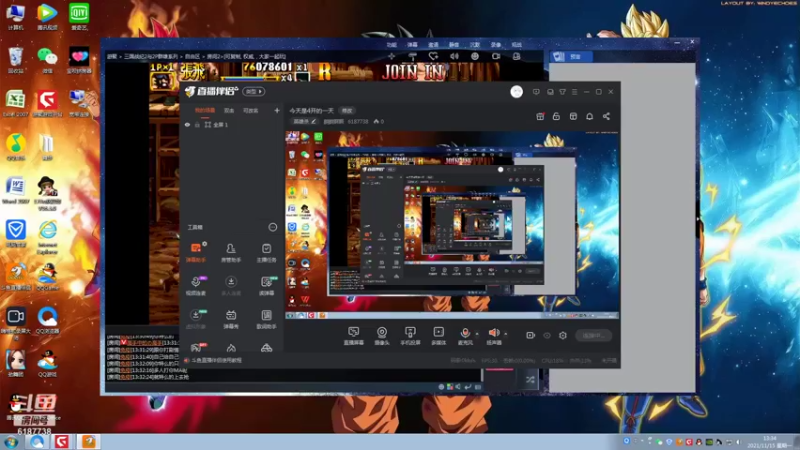Toggle the preview eye icon beside settings
800x450 pixels.
point(547,335)
